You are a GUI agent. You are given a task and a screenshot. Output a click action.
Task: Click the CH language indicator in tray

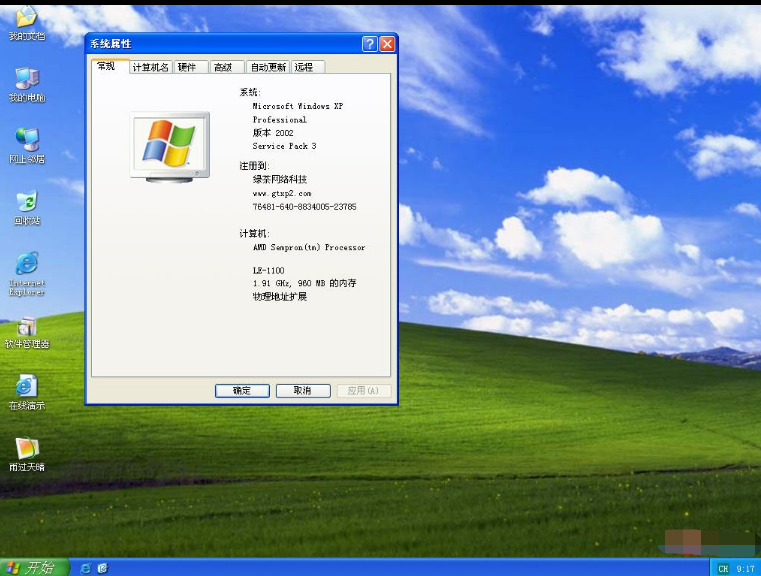[722, 568]
